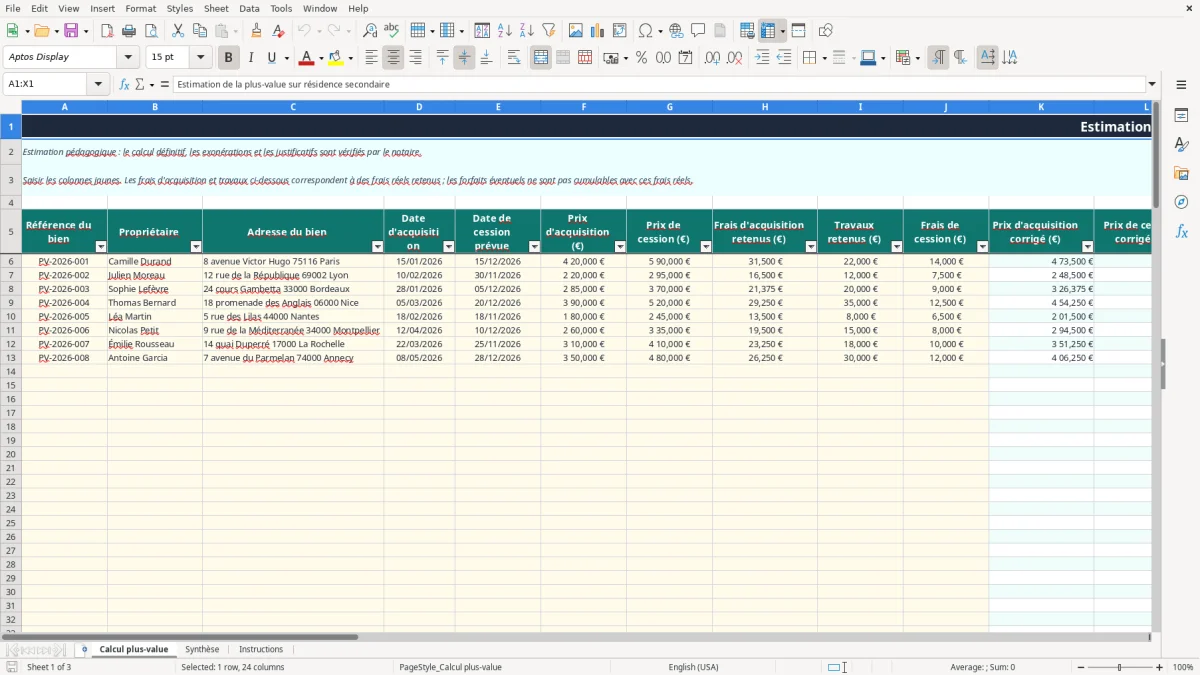This screenshot has height=675, width=1200.
Task: Open the Format menu
Action: pos(140,8)
